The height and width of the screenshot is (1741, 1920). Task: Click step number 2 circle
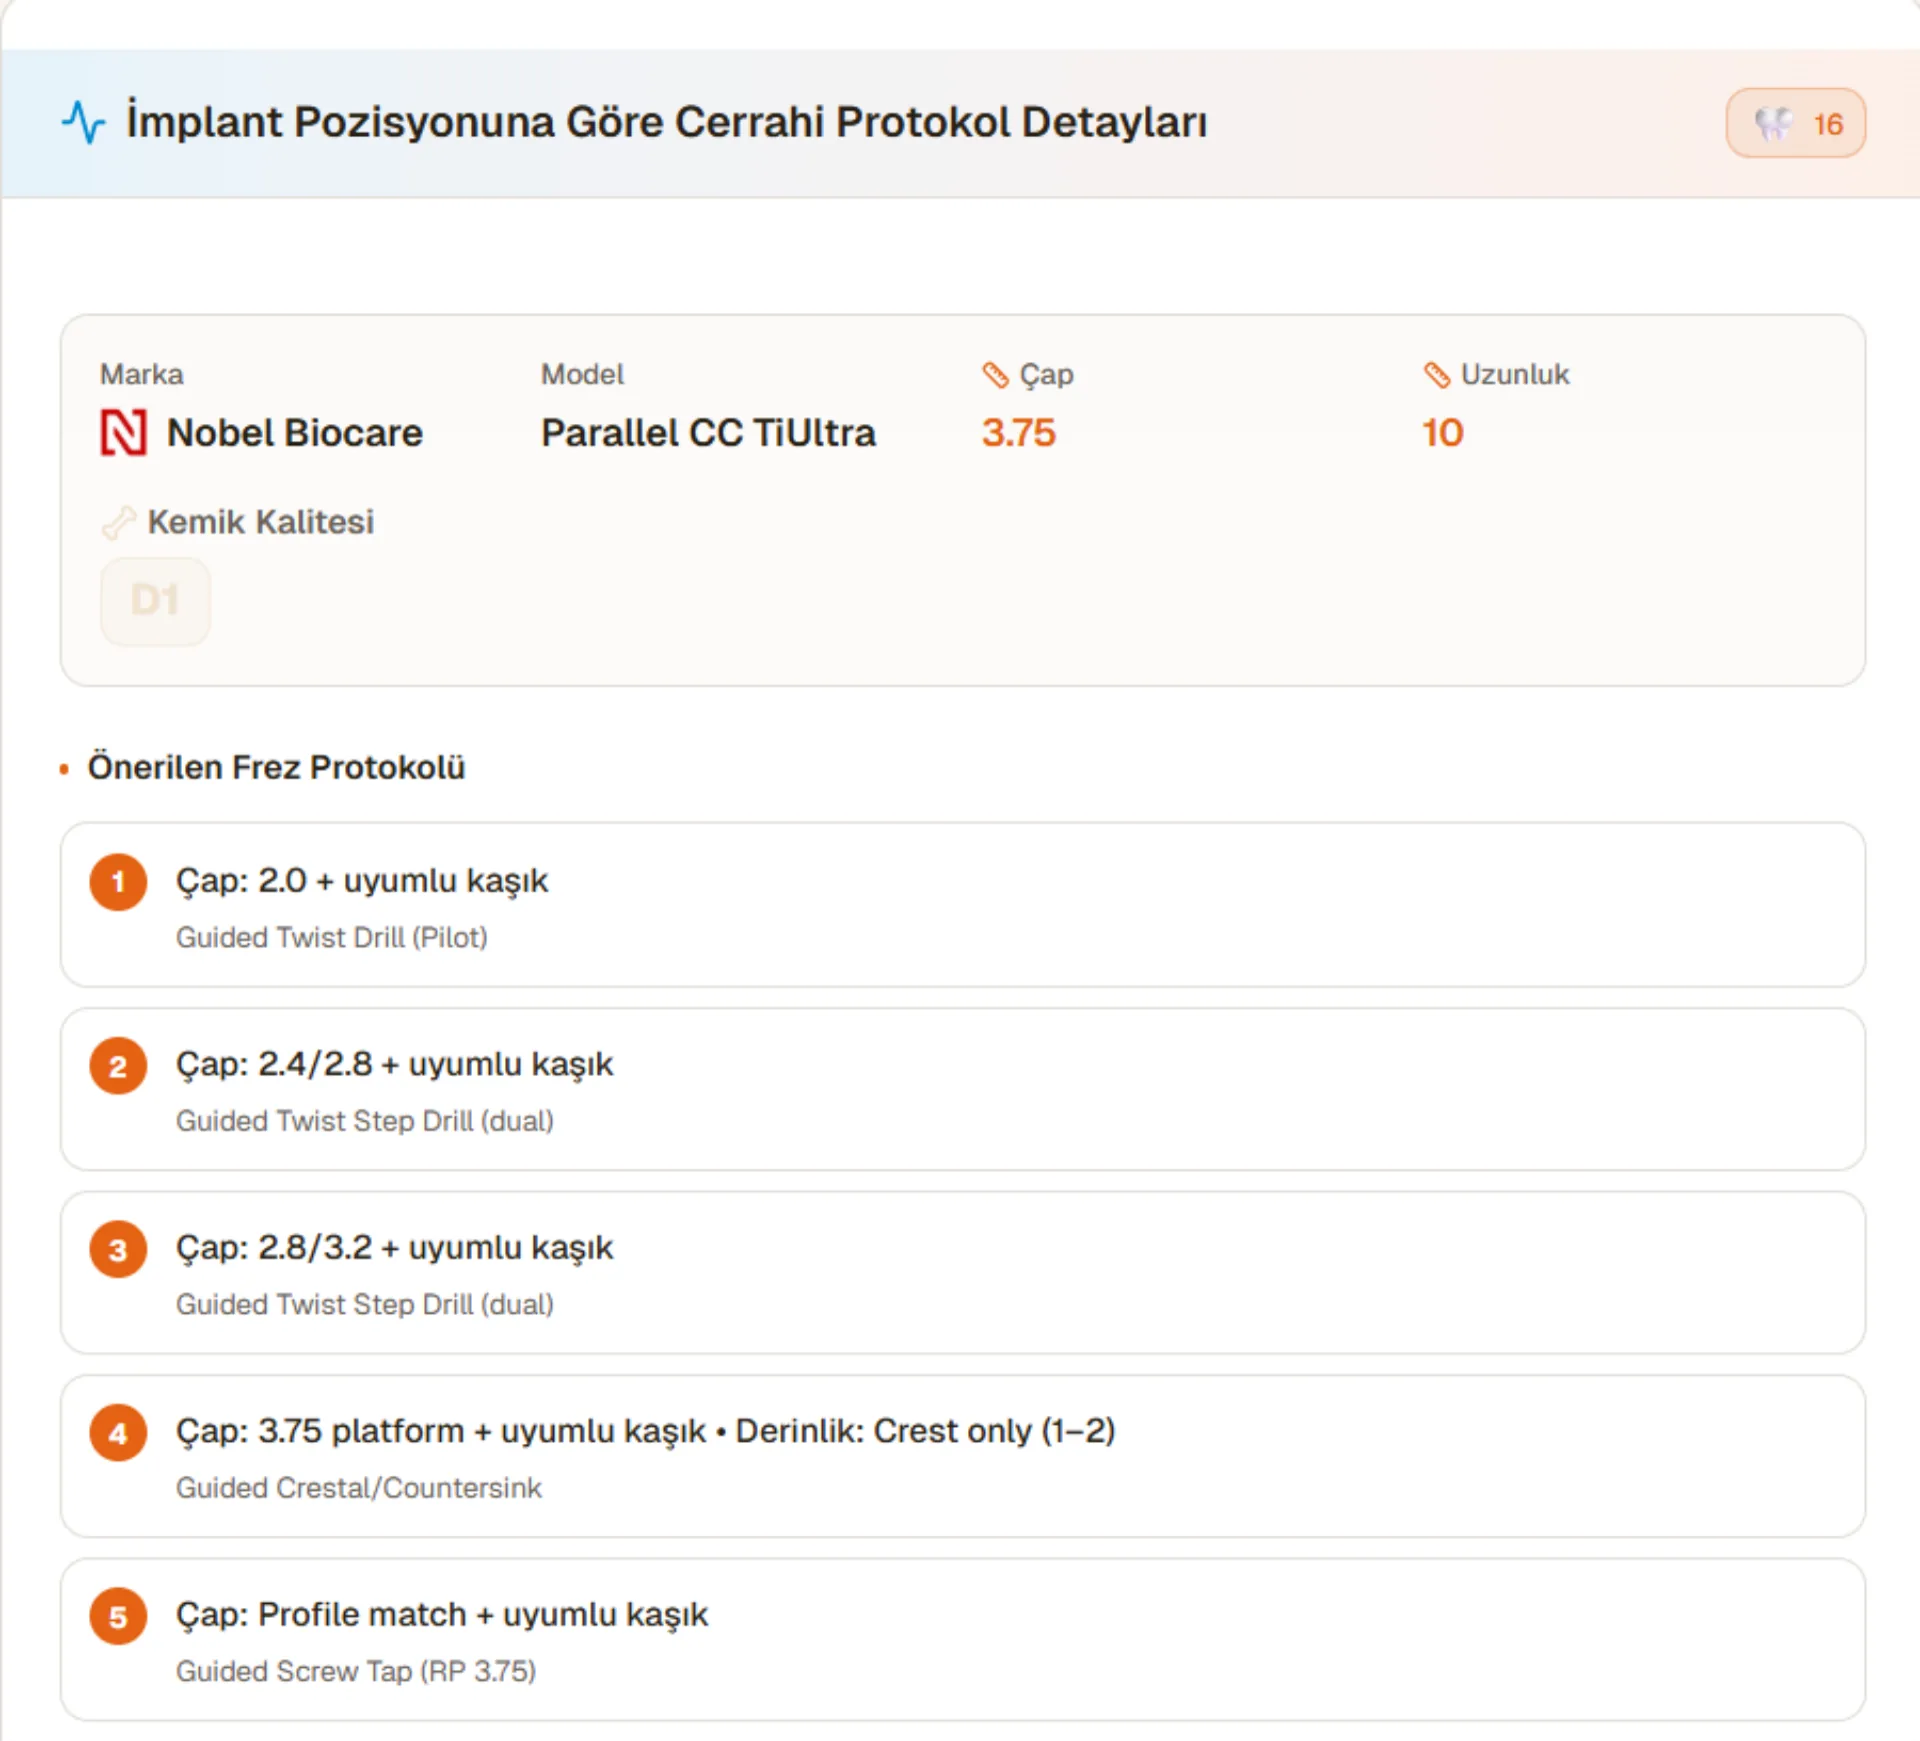pos(118,1066)
